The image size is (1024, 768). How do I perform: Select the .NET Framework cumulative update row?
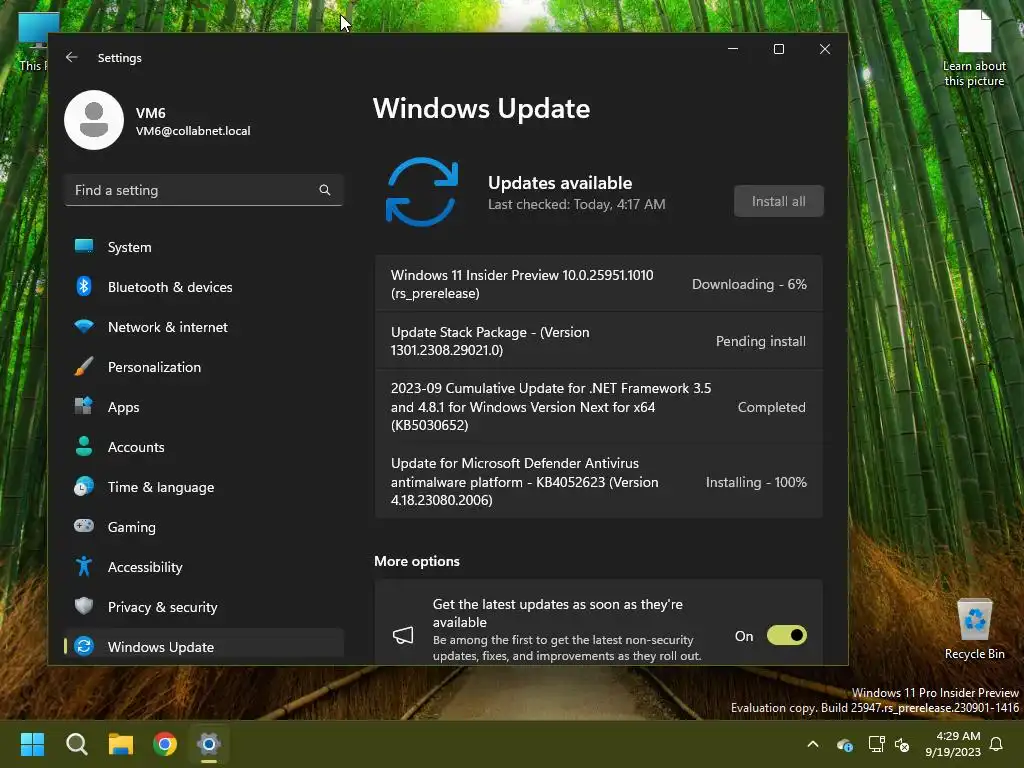point(598,407)
